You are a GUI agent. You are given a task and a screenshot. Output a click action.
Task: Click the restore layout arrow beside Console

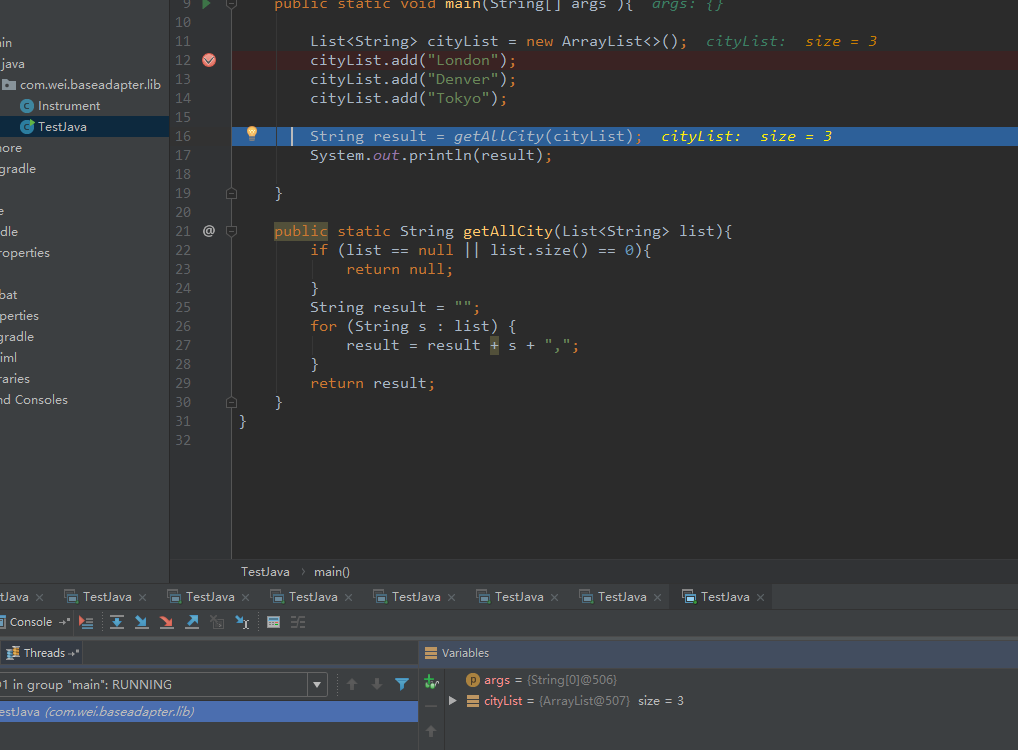click(x=64, y=622)
